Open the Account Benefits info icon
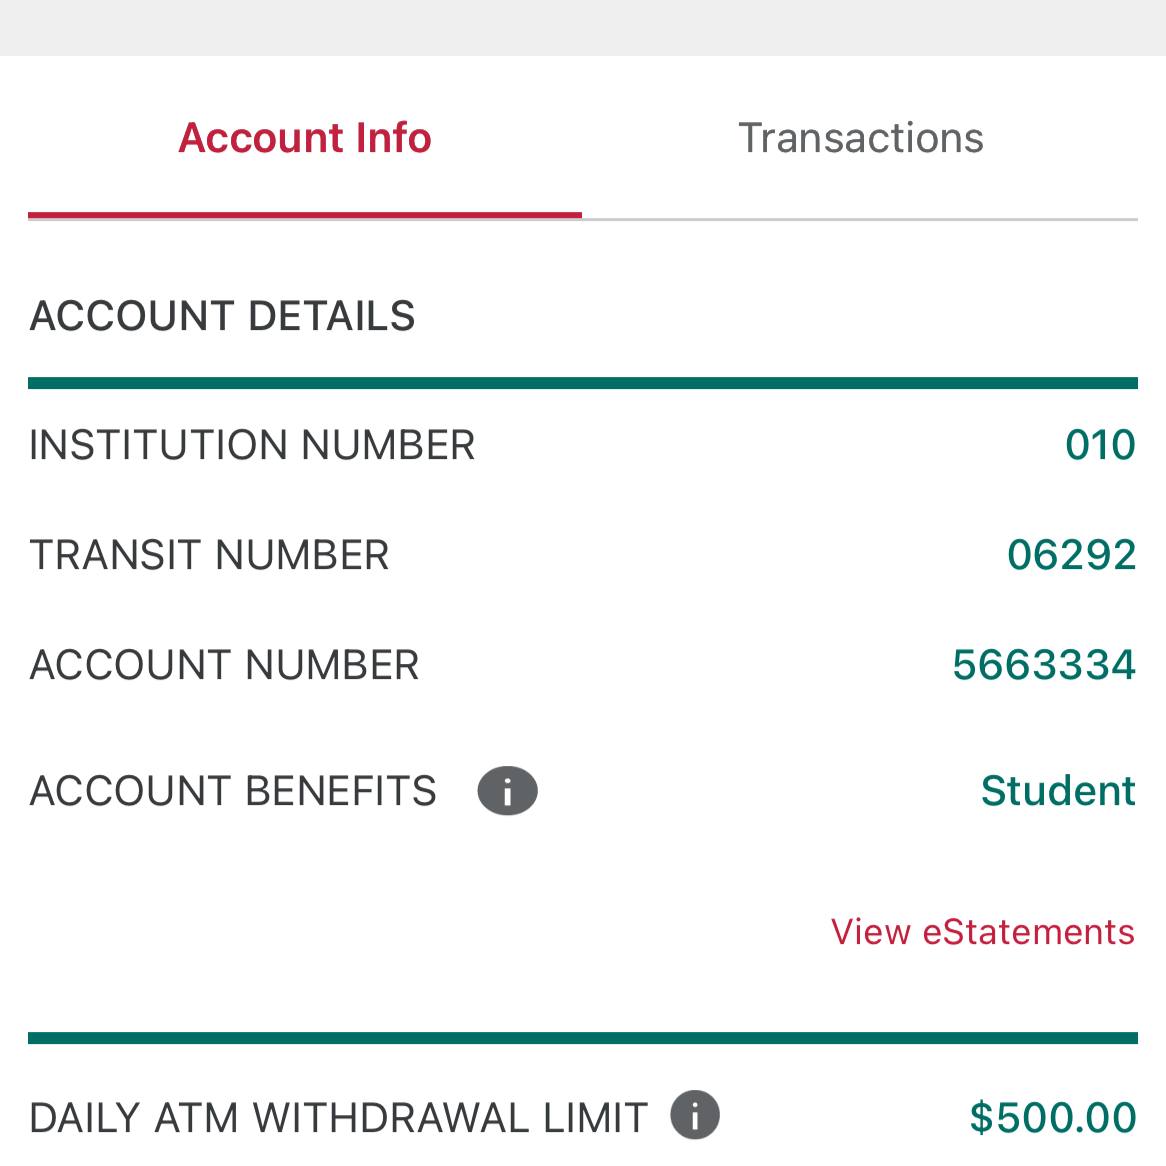 click(x=507, y=790)
